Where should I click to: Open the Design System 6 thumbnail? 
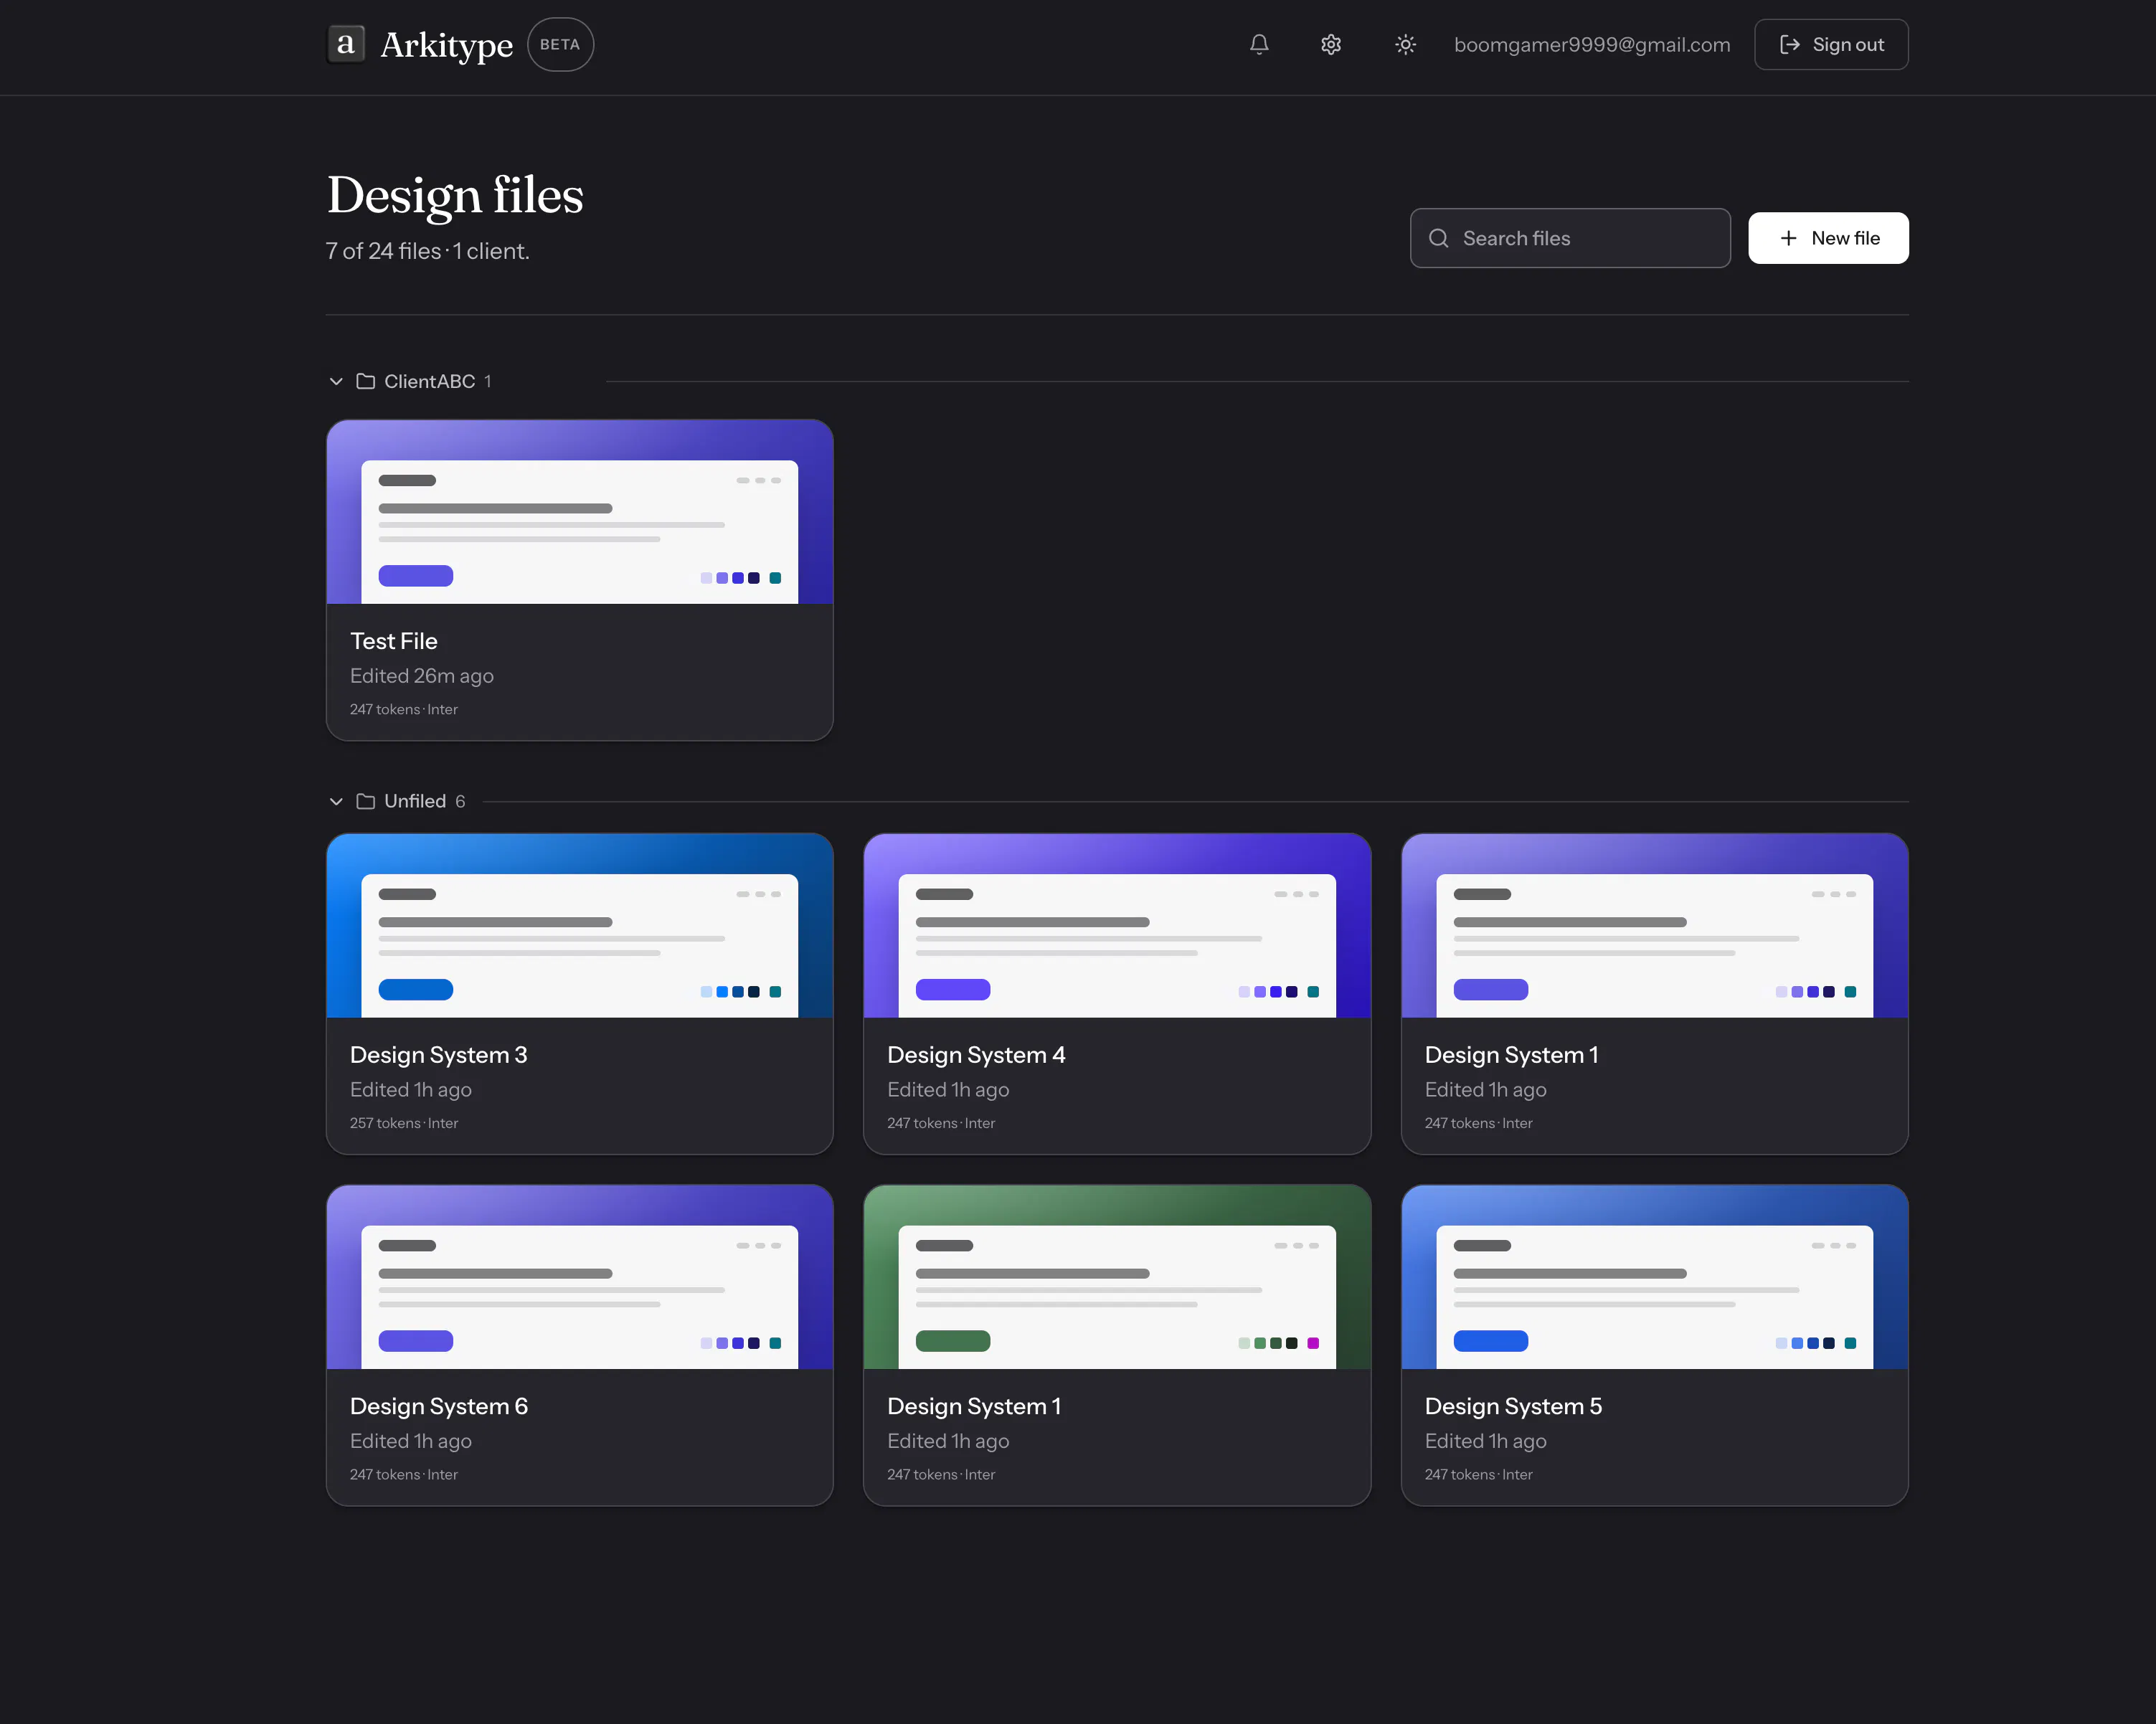[x=580, y=1277]
